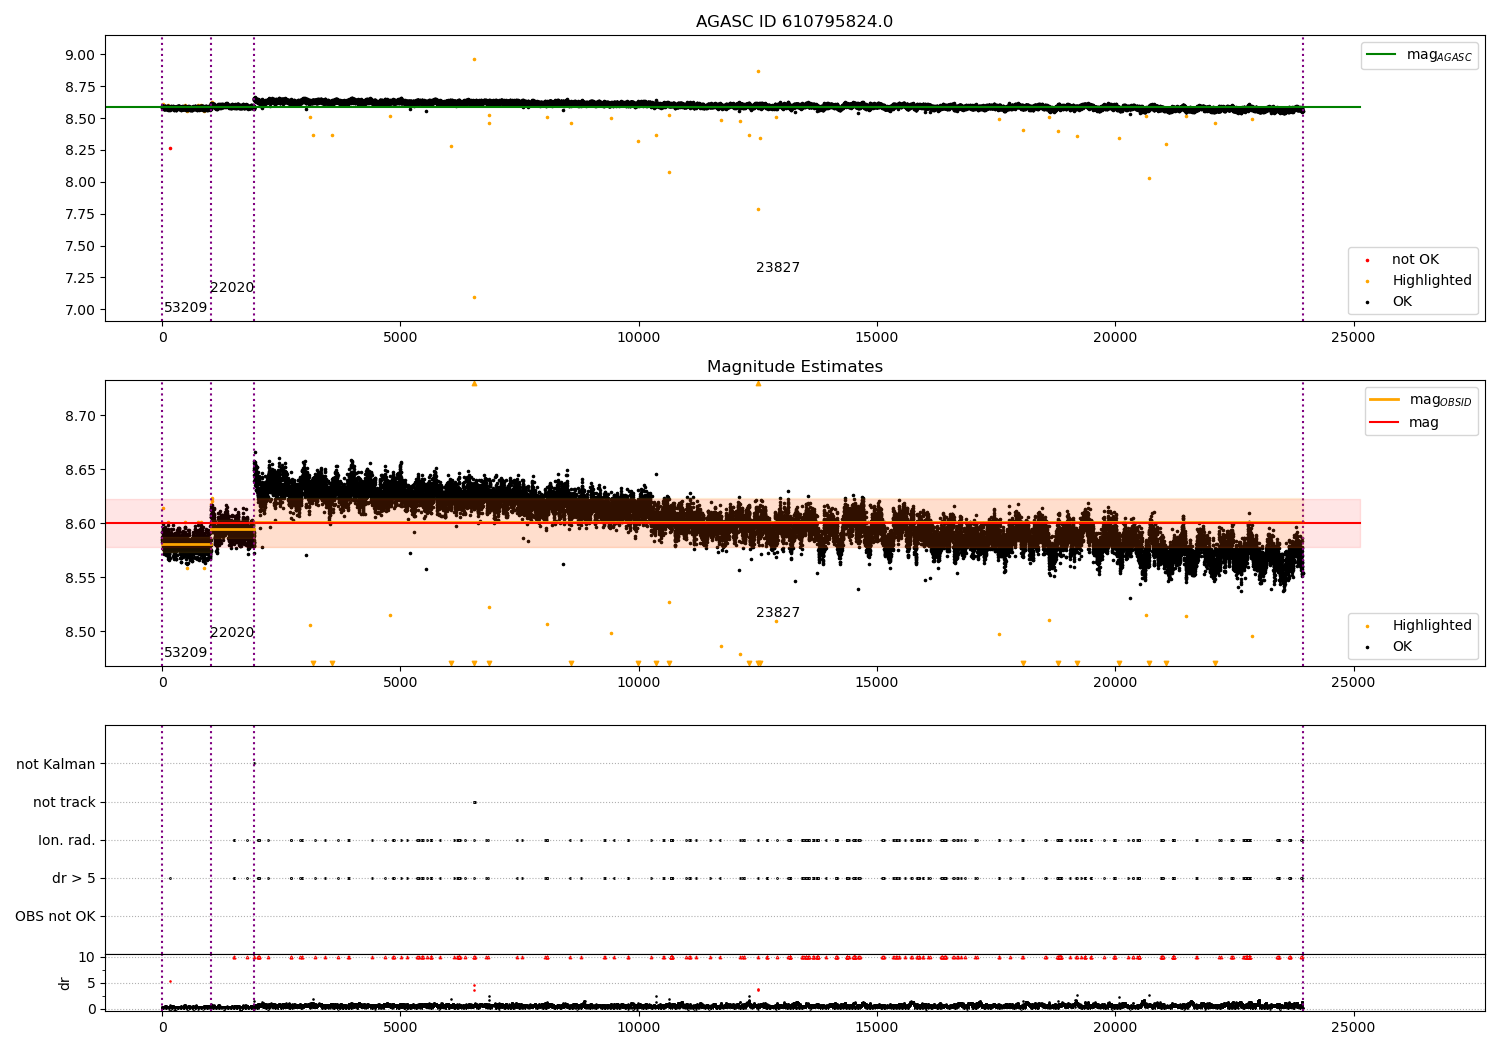Click the 8.25 y-axis tick in the top plot
This screenshot has height=1050, width=1500.
click(x=80, y=150)
